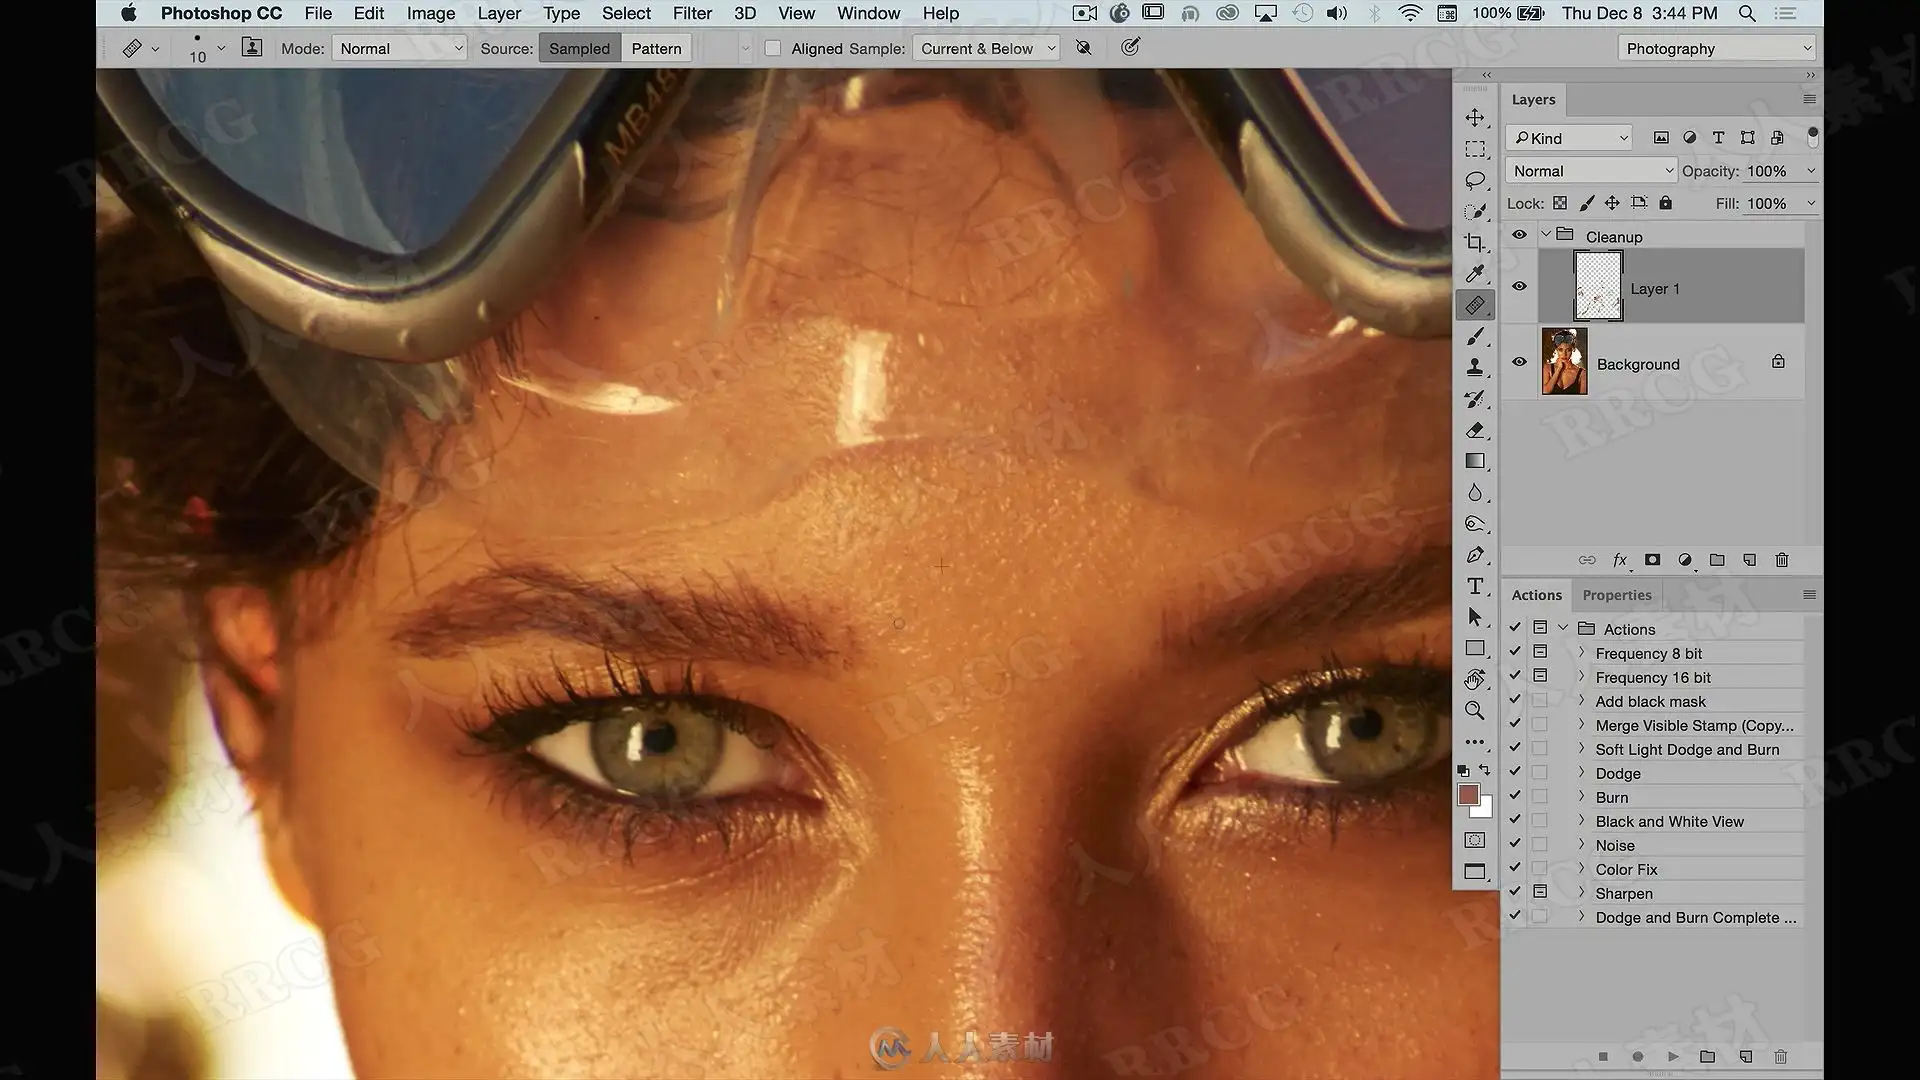The image size is (1920, 1080).
Task: Open the Opacity slider dropdown arrow
Action: [1811, 171]
